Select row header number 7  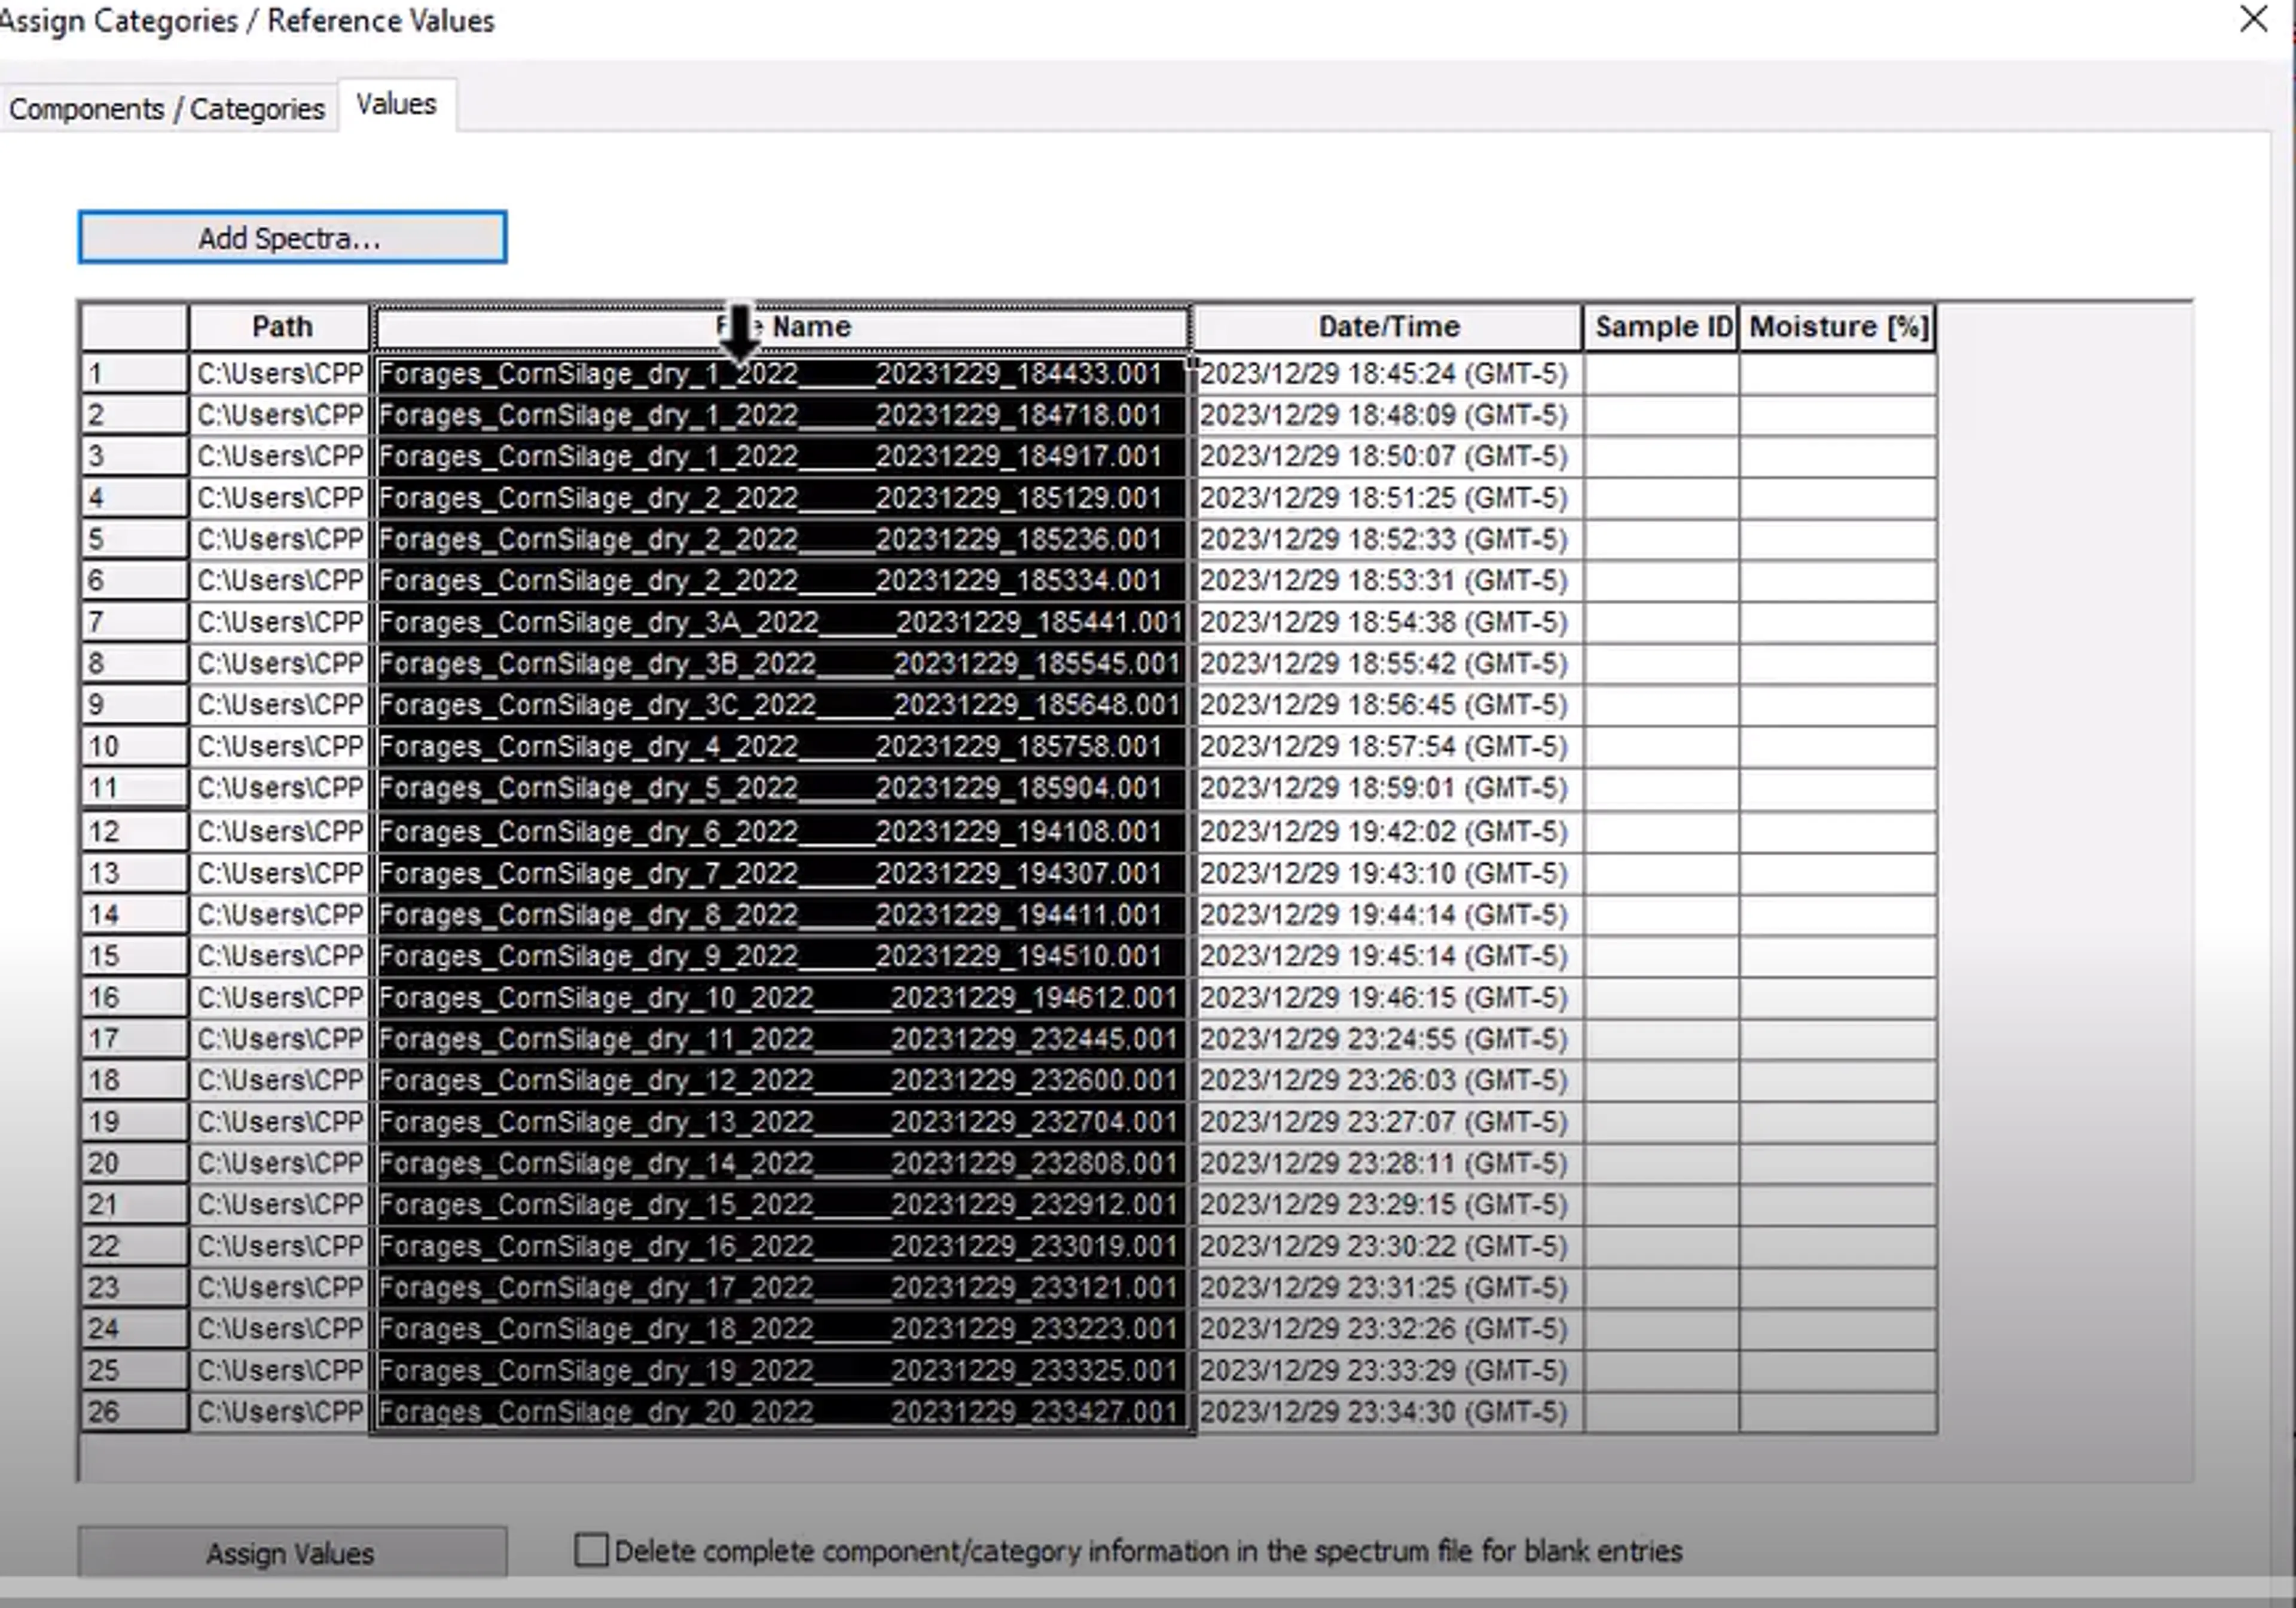click(134, 622)
